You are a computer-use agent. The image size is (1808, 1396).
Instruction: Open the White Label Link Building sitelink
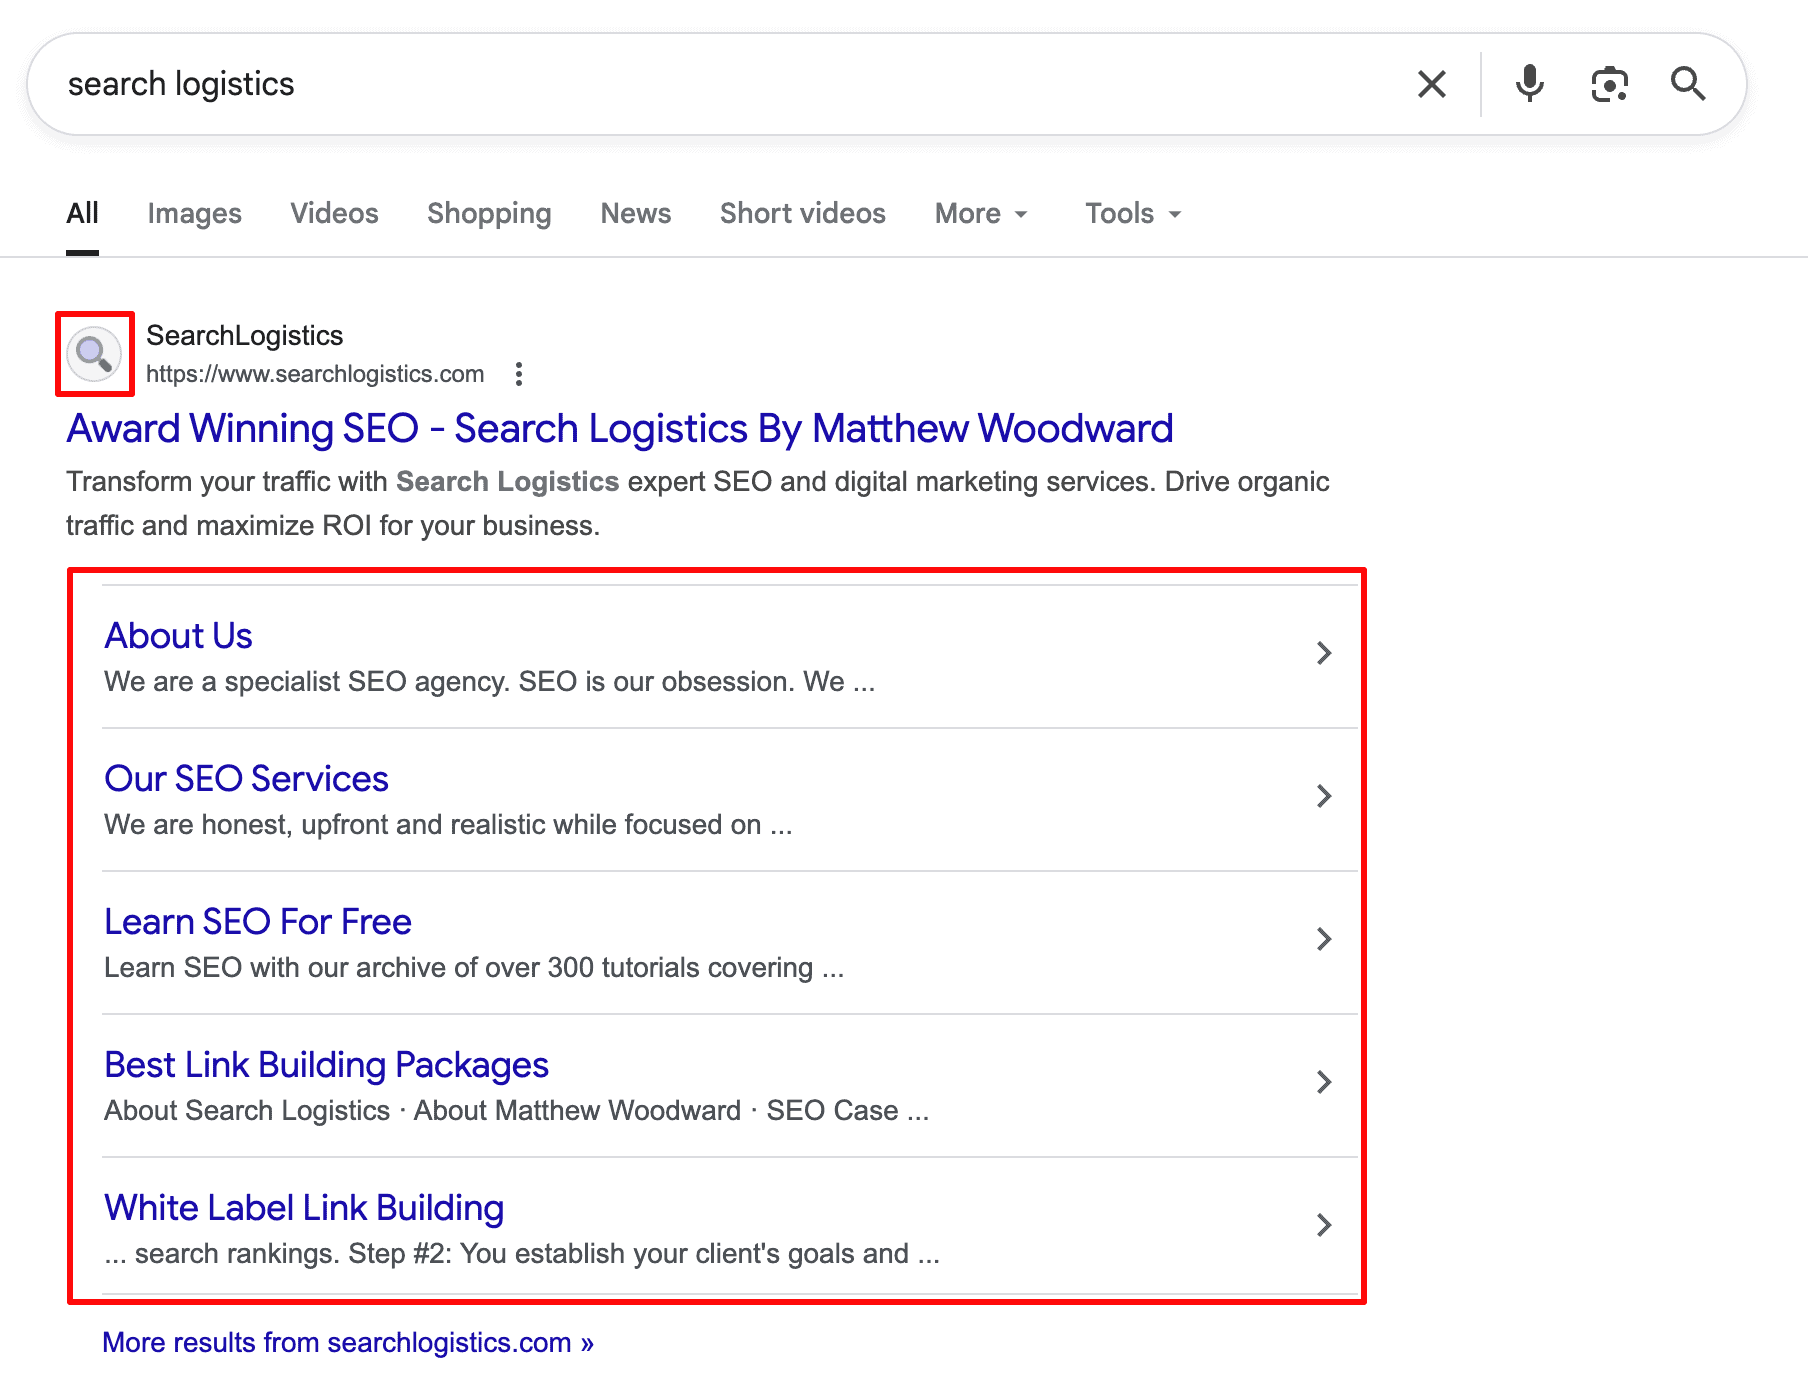pyautogui.click(x=304, y=1208)
